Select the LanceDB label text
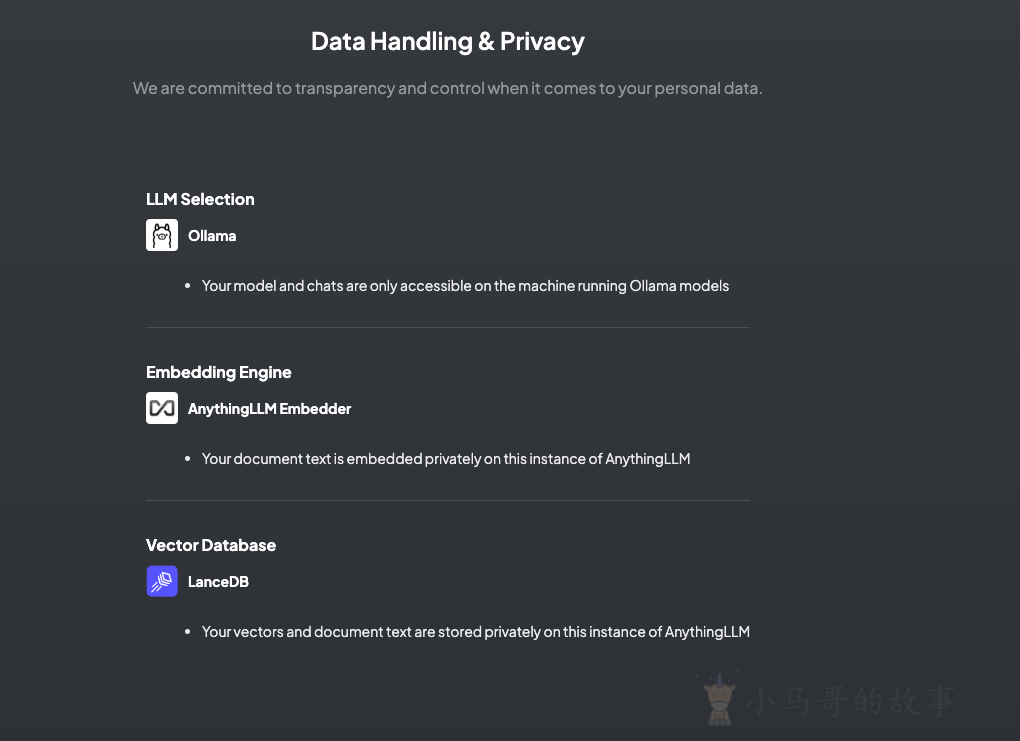1020x741 pixels. (218, 582)
